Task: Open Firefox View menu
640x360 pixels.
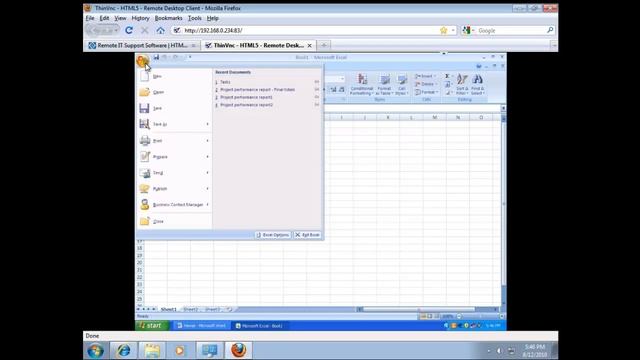Action: 120,18
